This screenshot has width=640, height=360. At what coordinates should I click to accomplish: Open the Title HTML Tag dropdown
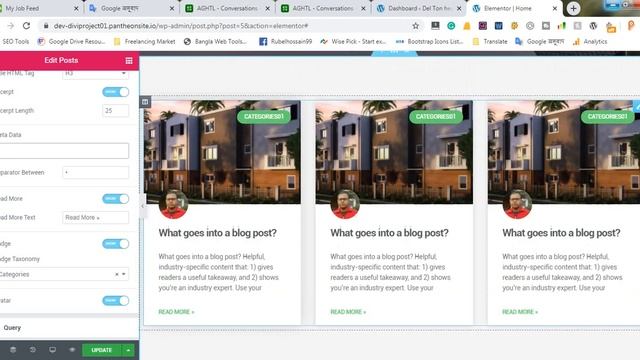pyautogui.click(x=96, y=73)
